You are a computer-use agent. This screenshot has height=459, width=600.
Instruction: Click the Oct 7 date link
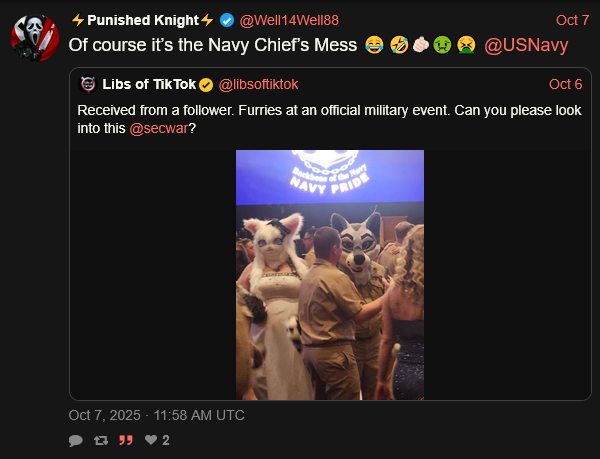click(x=572, y=20)
